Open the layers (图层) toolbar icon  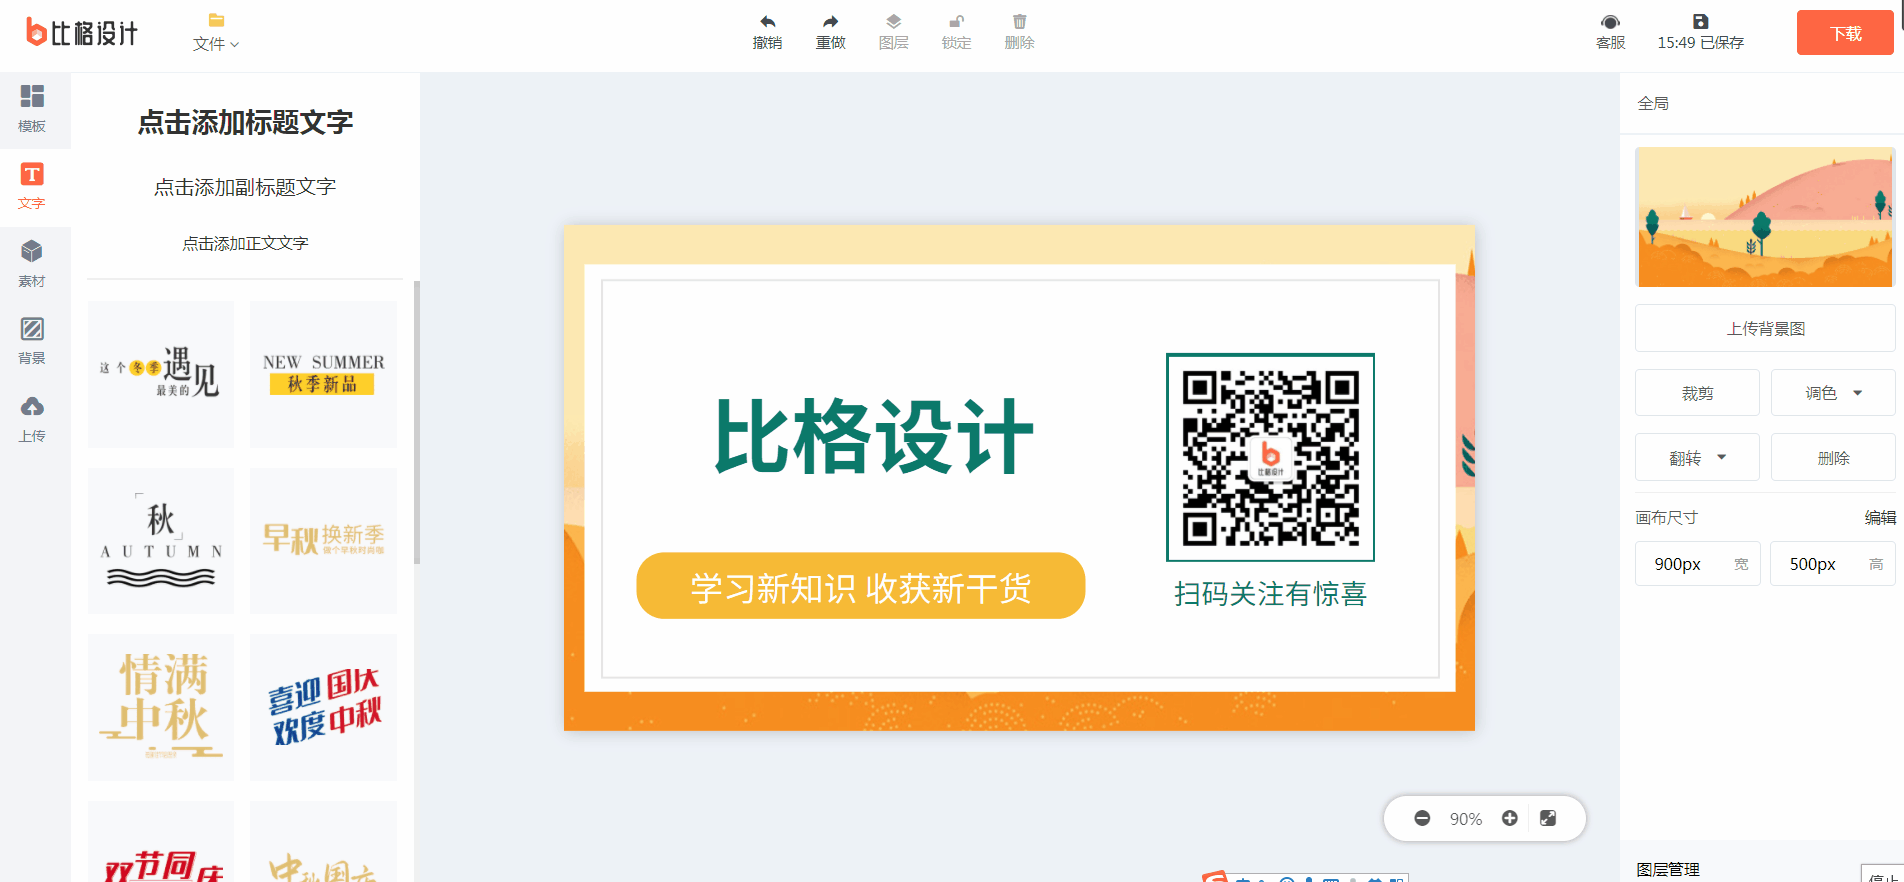pos(893,22)
